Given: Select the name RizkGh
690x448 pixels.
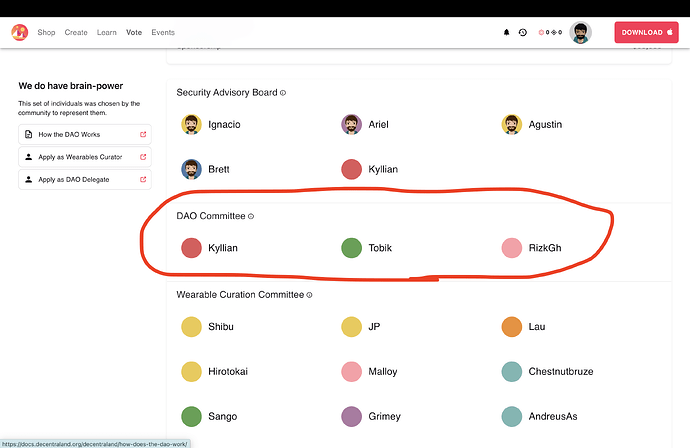Looking at the screenshot, I should 545,248.
